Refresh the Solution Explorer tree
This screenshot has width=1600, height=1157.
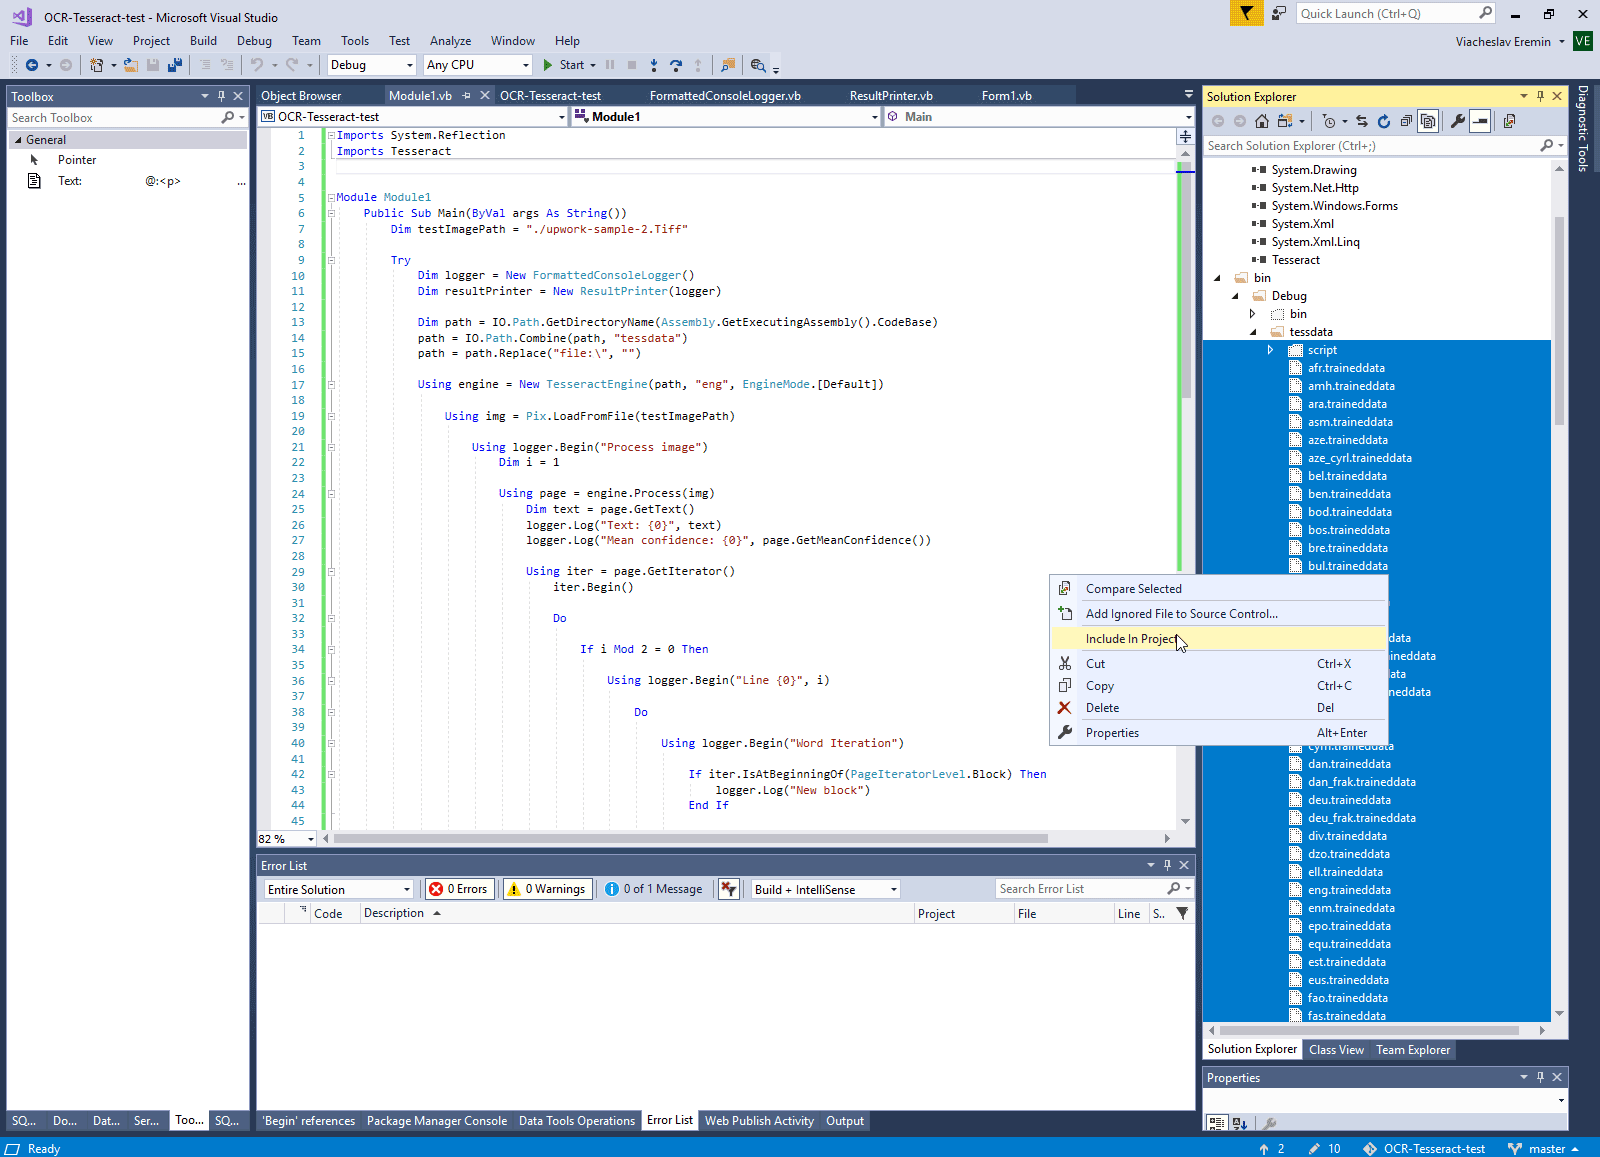pos(1384,121)
